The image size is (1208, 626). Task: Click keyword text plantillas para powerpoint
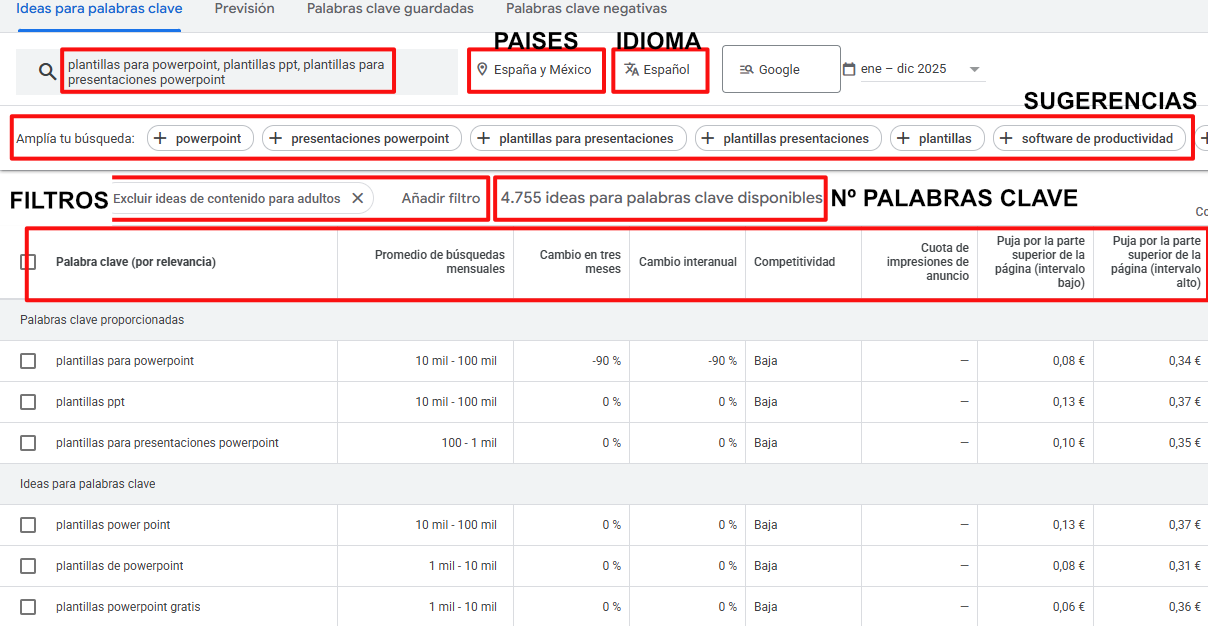[x=125, y=361]
